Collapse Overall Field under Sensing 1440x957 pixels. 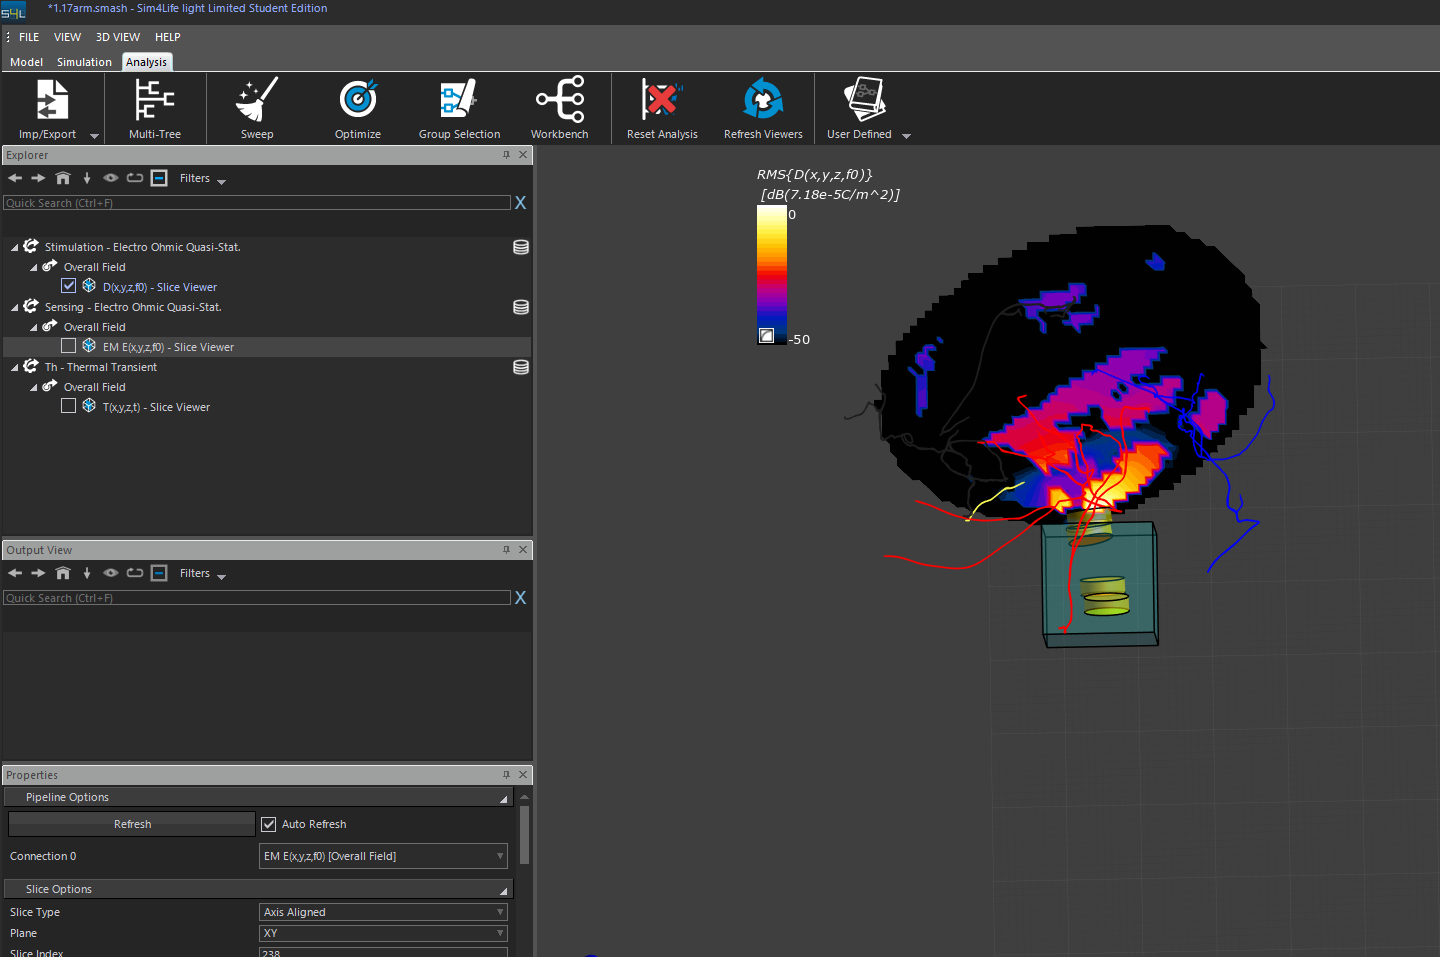tap(33, 327)
